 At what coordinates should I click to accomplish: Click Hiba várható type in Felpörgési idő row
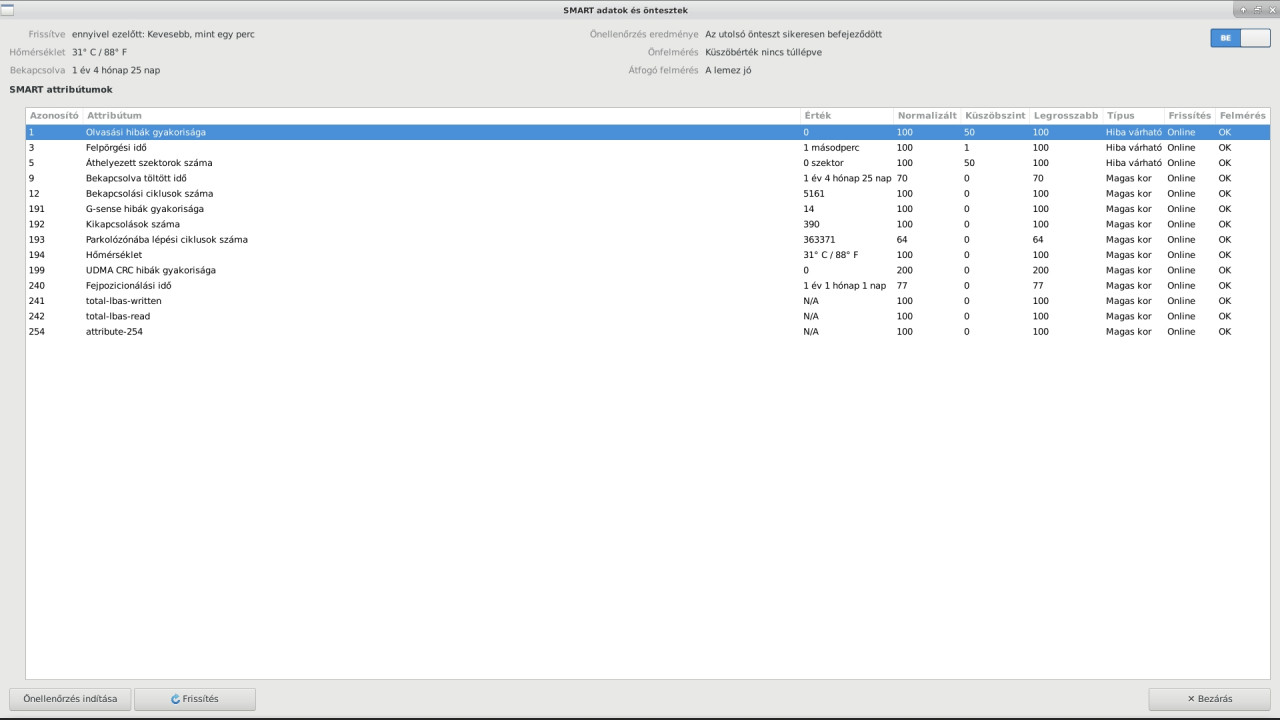1133,148
